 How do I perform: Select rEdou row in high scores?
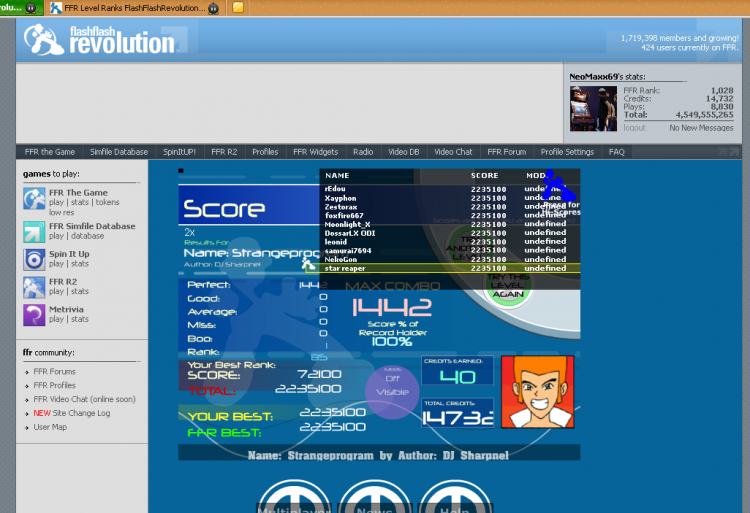[450, 189]
